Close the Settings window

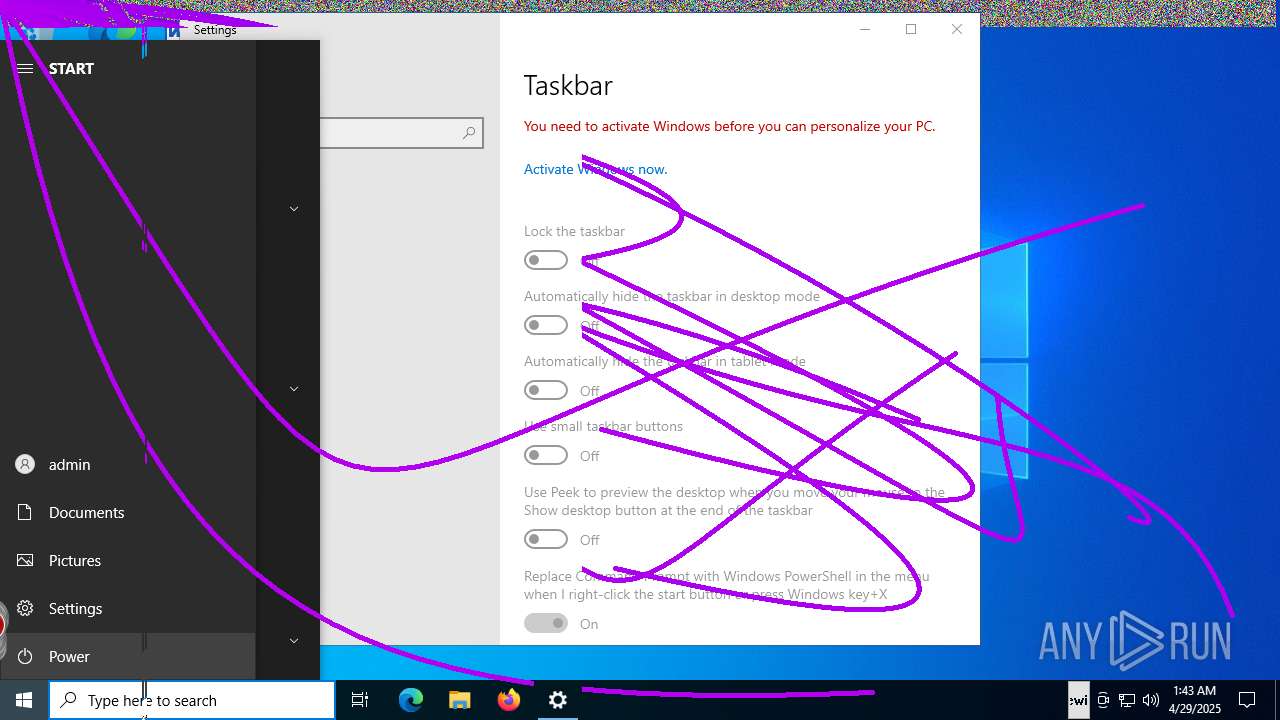coord(957,29)
